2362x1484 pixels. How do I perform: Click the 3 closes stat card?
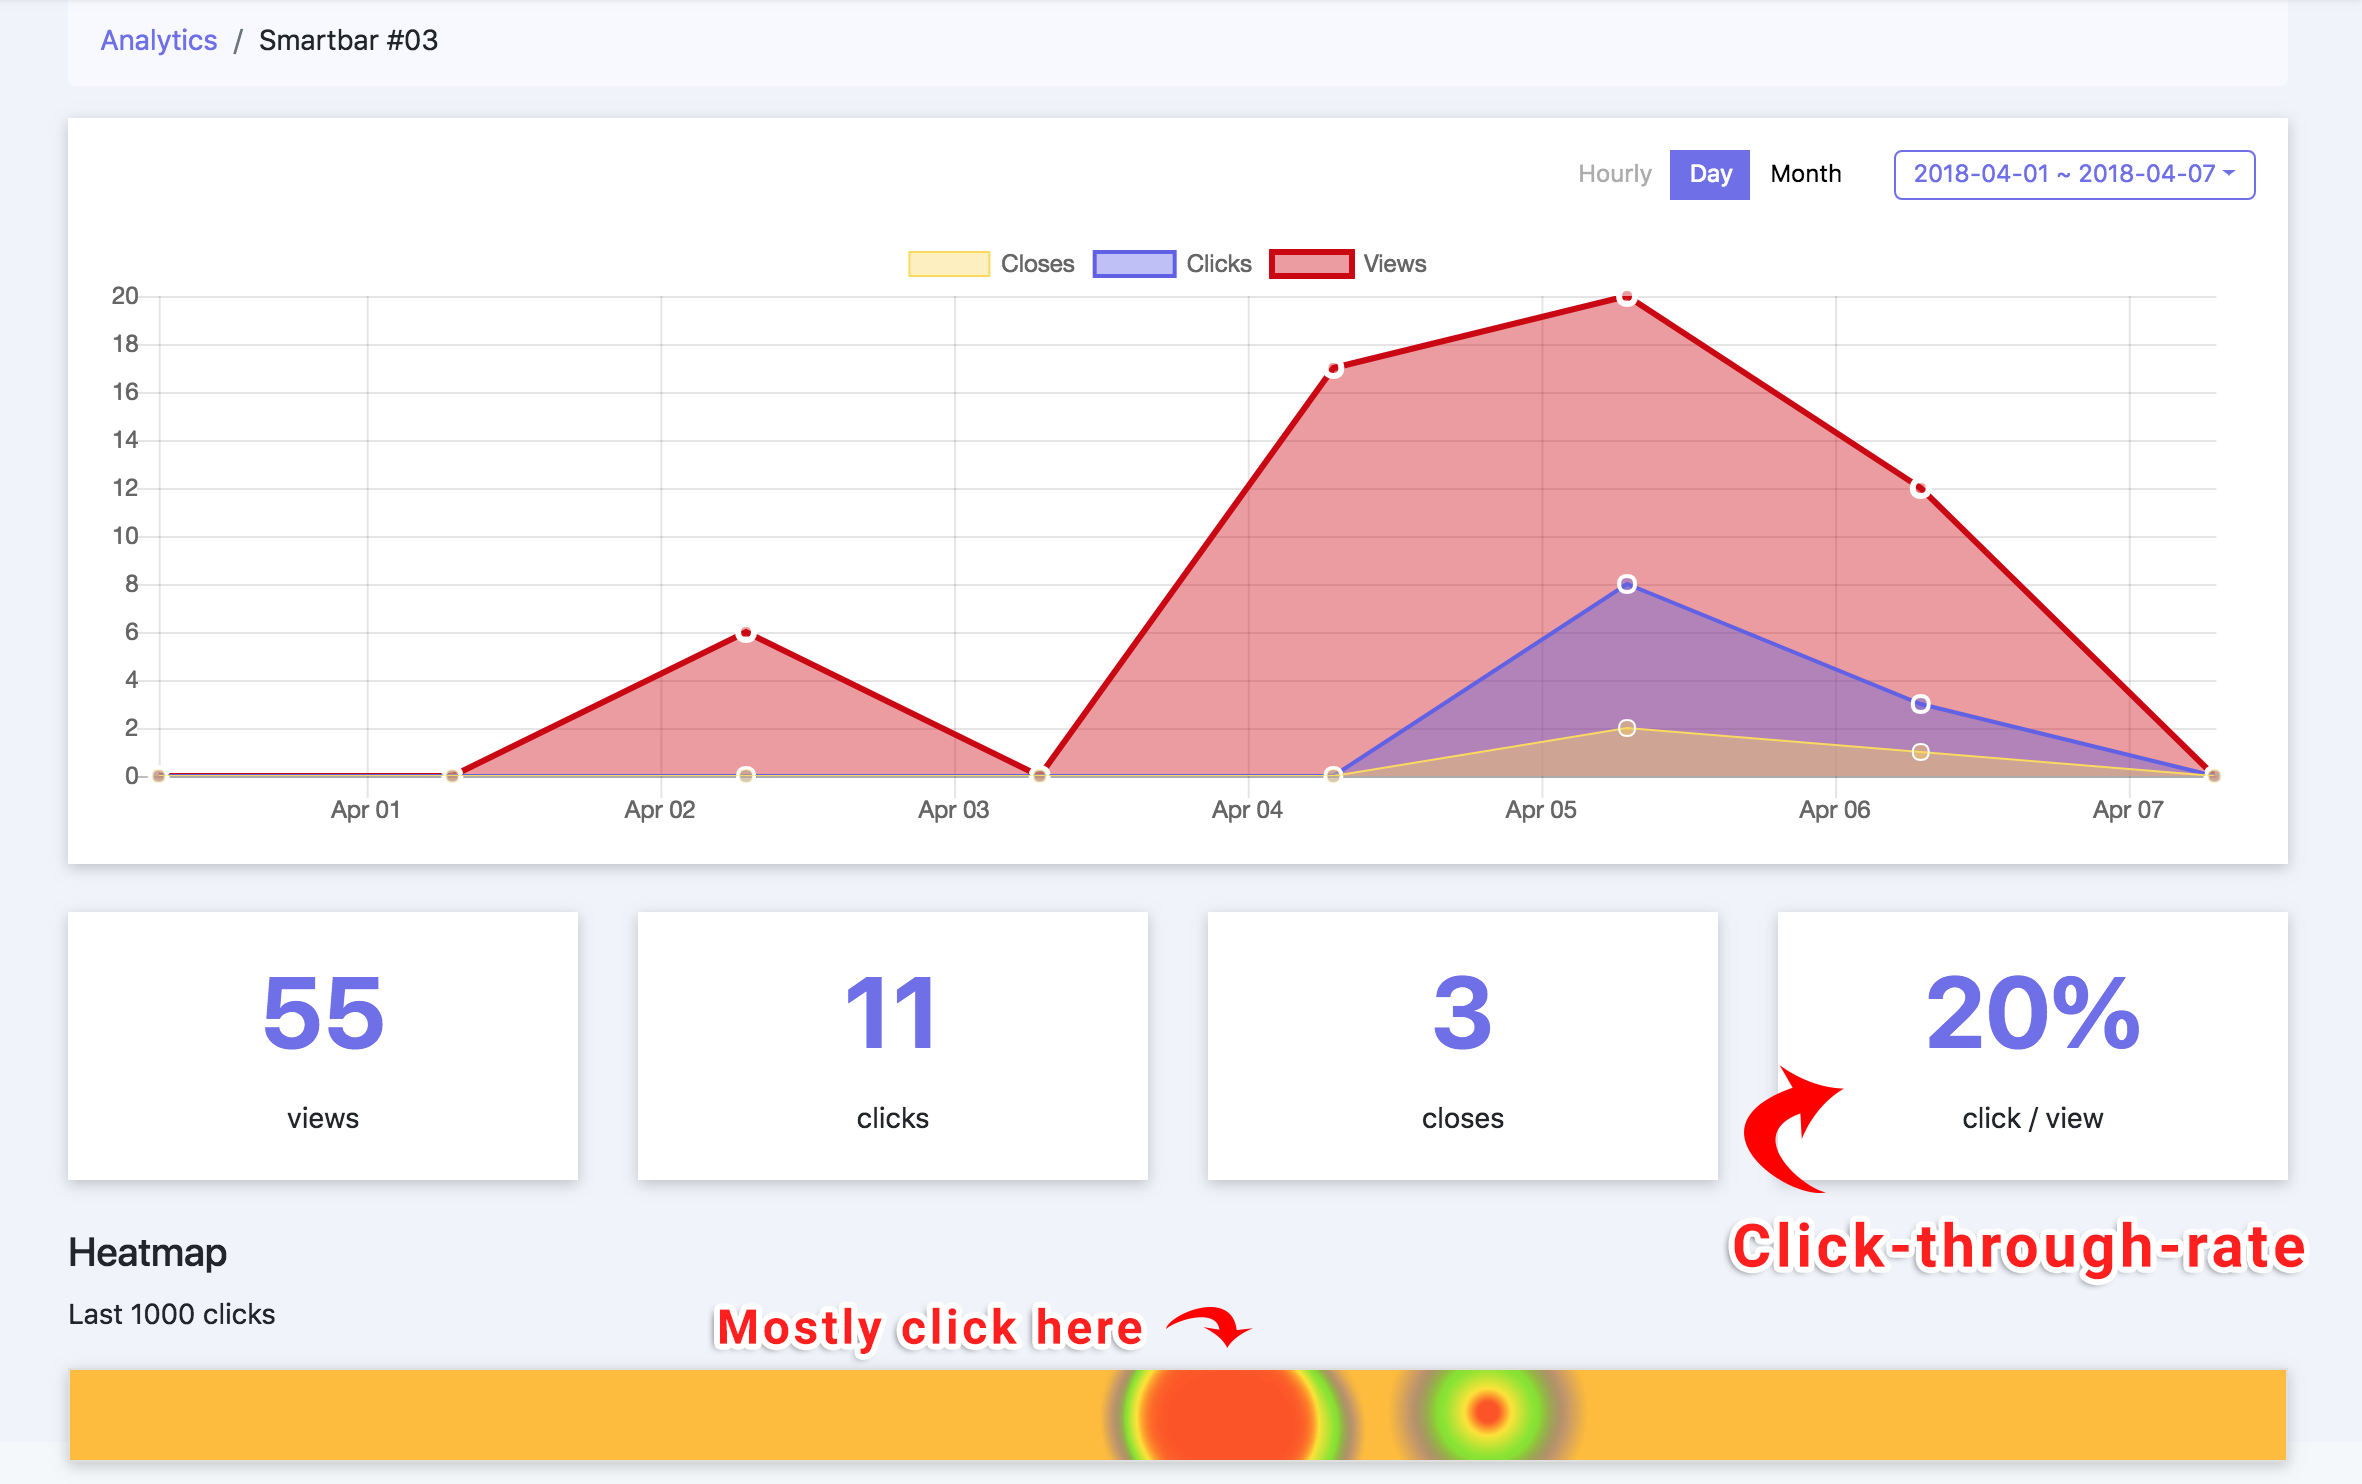pos(1462,1045)
